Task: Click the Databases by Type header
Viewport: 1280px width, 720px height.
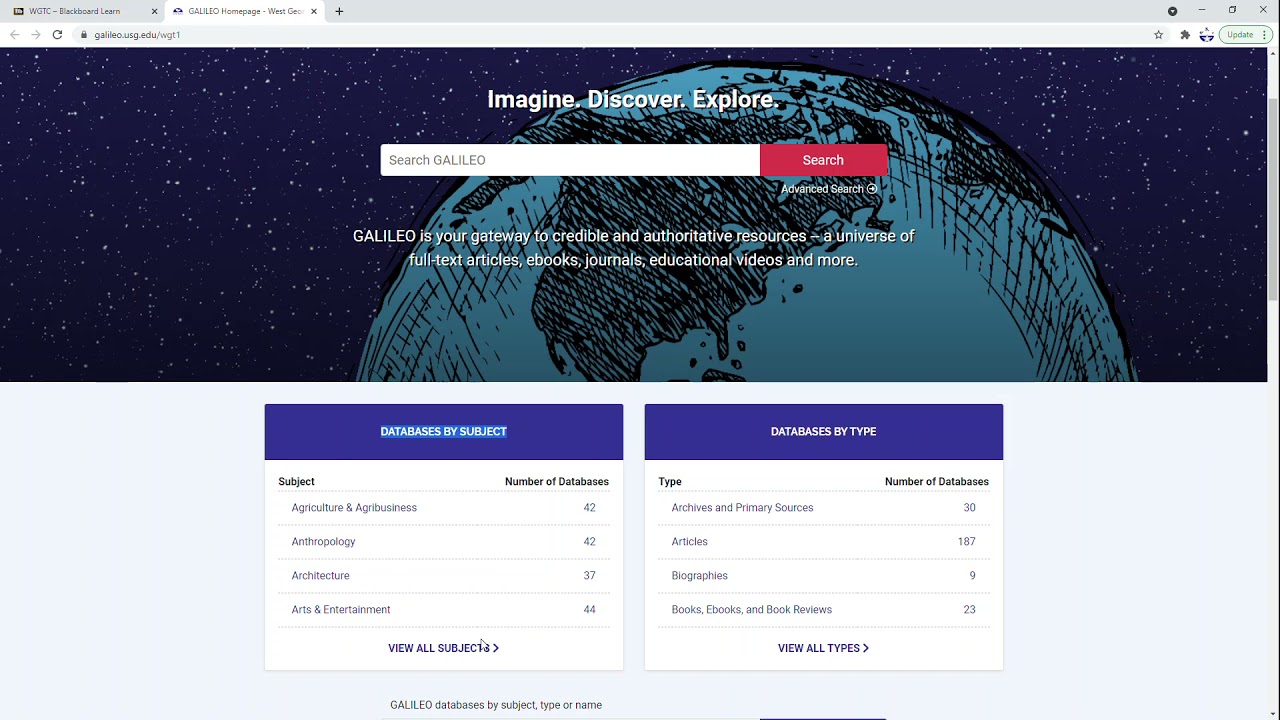Action: coord(824,432)
